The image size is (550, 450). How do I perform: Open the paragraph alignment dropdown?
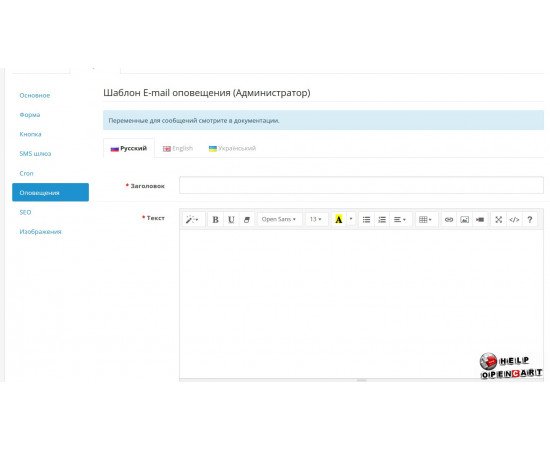tap(400, 220)
